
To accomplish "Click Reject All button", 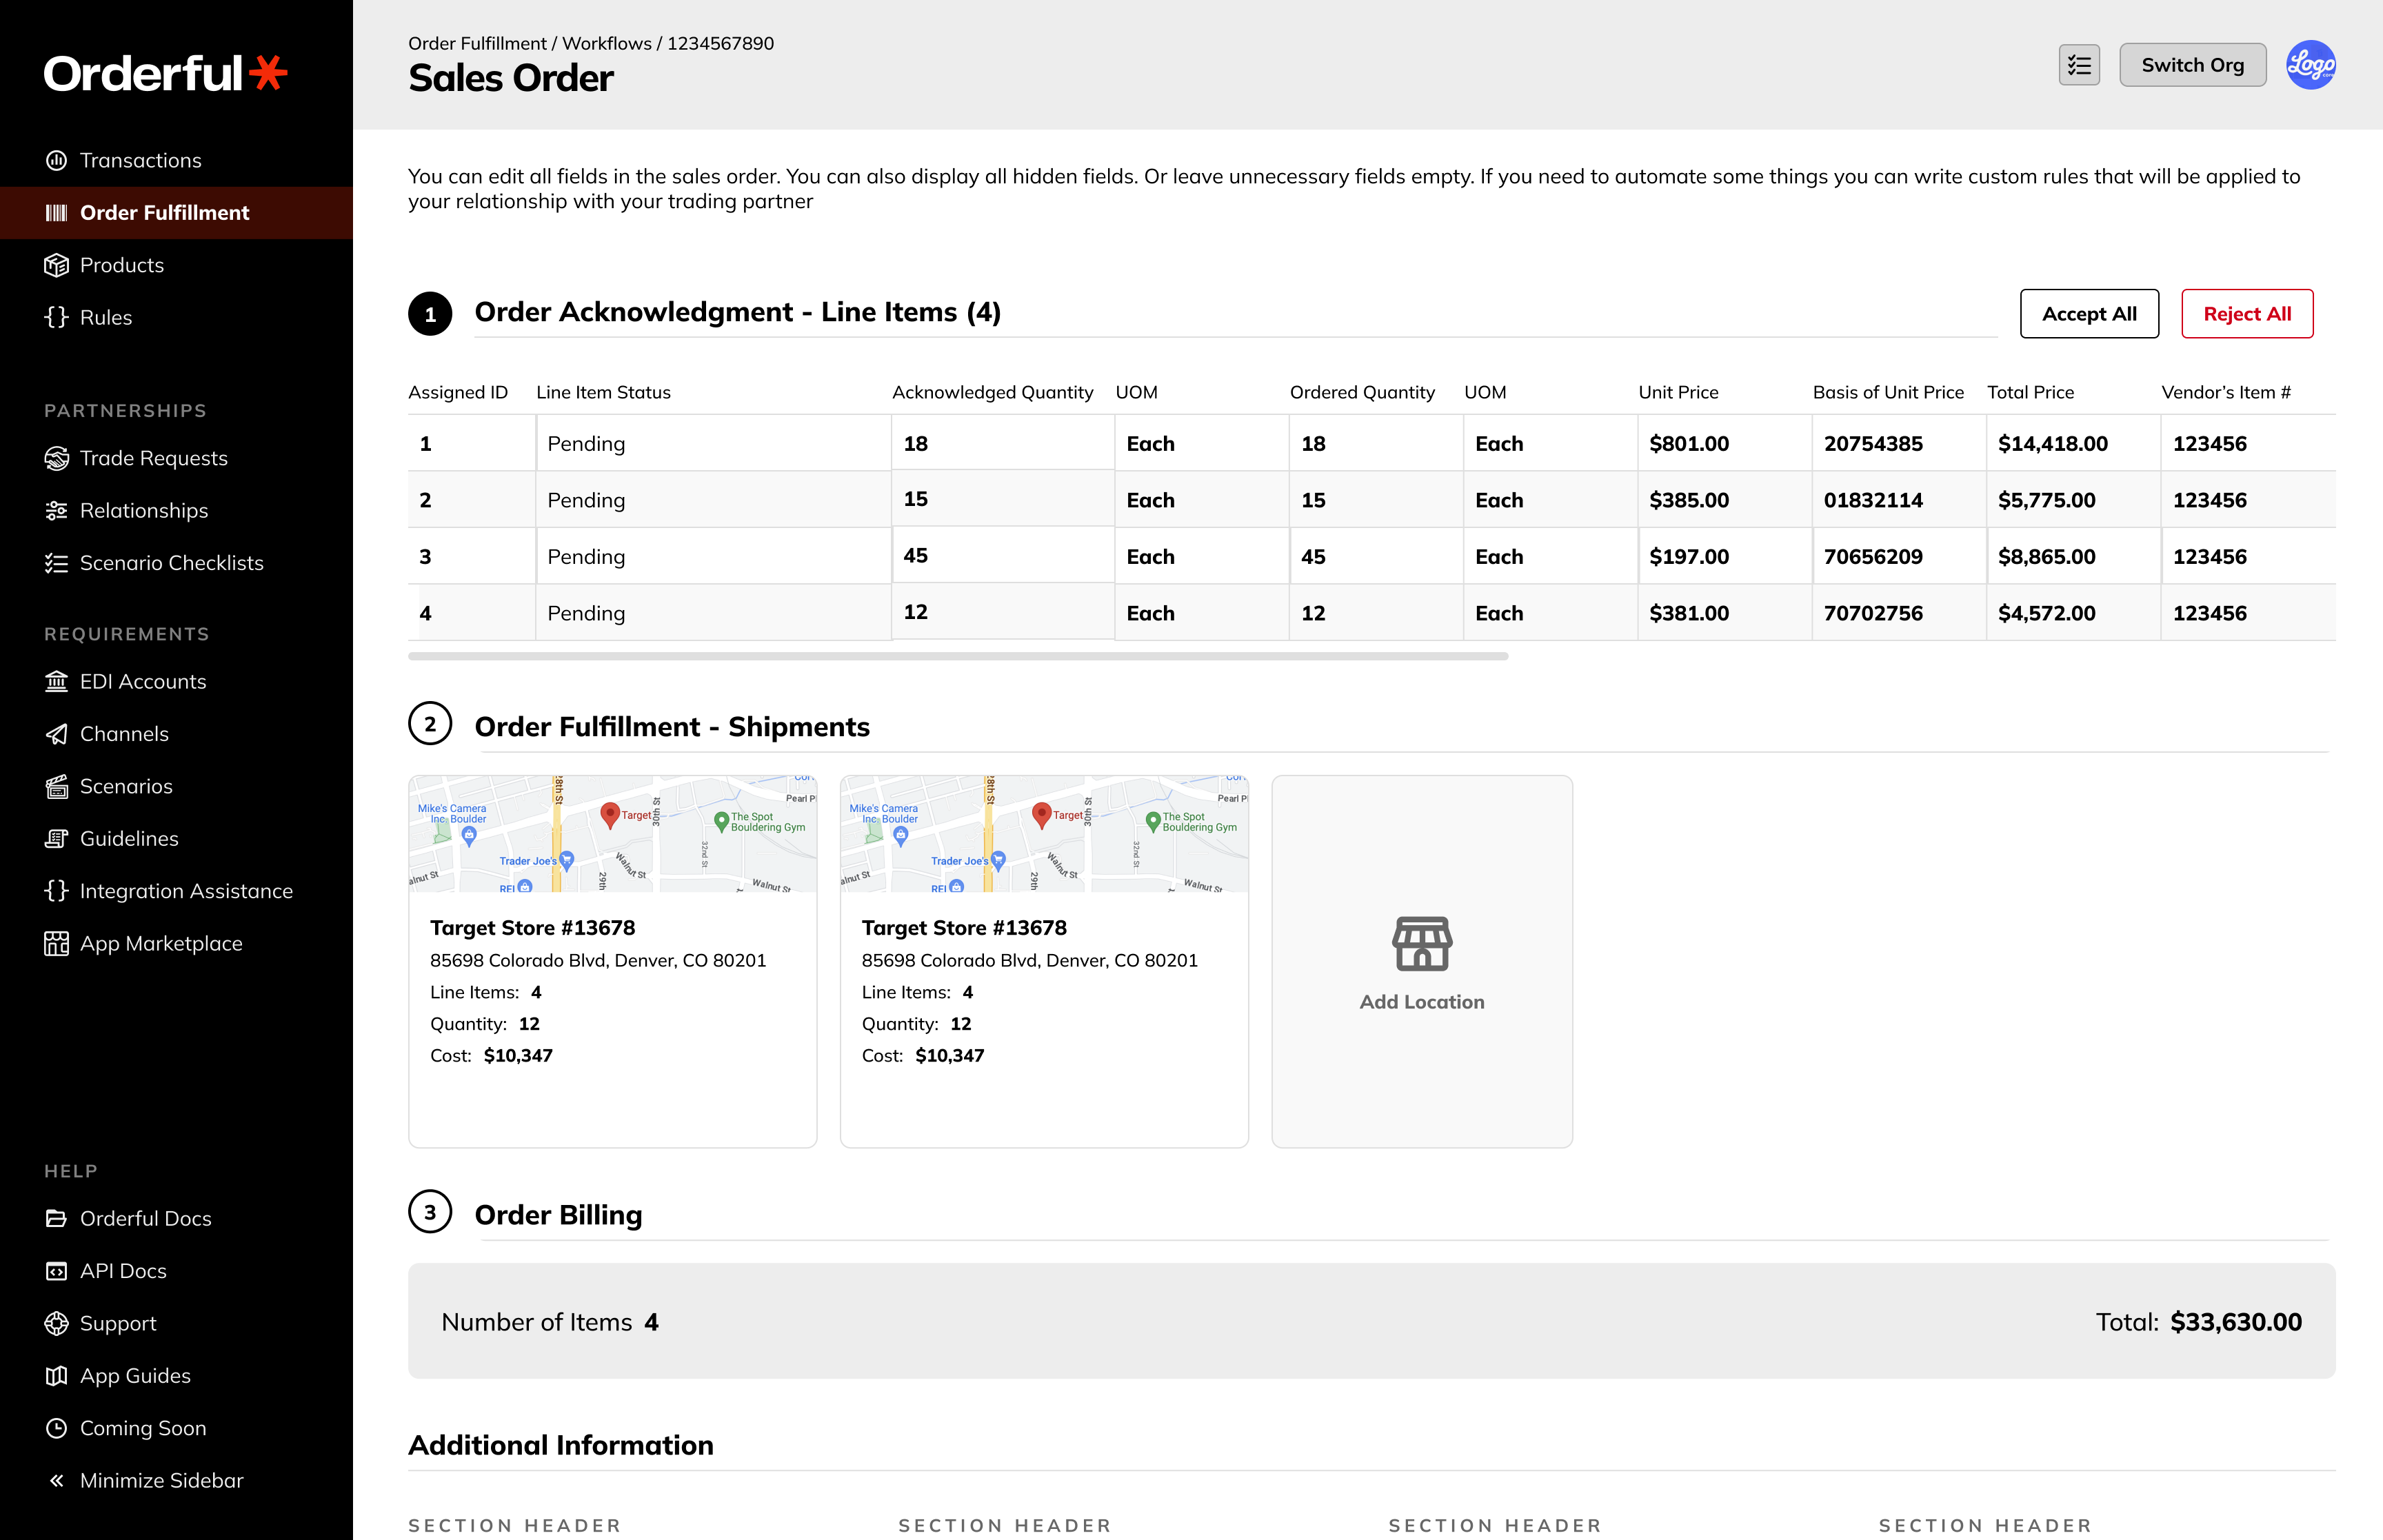I will coord(2247,314).
